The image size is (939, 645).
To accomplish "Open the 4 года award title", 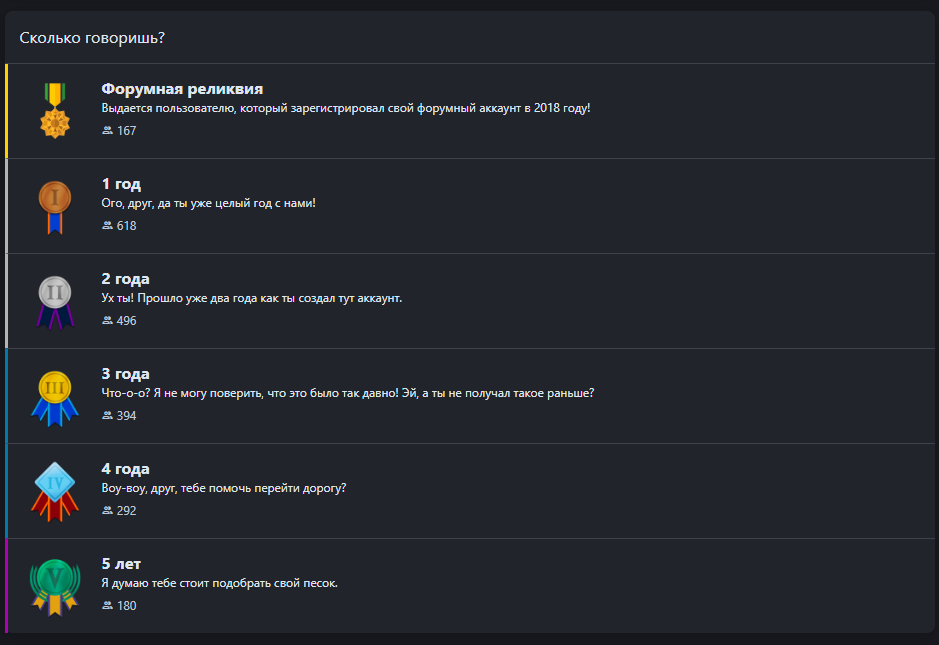I will 125,469.
